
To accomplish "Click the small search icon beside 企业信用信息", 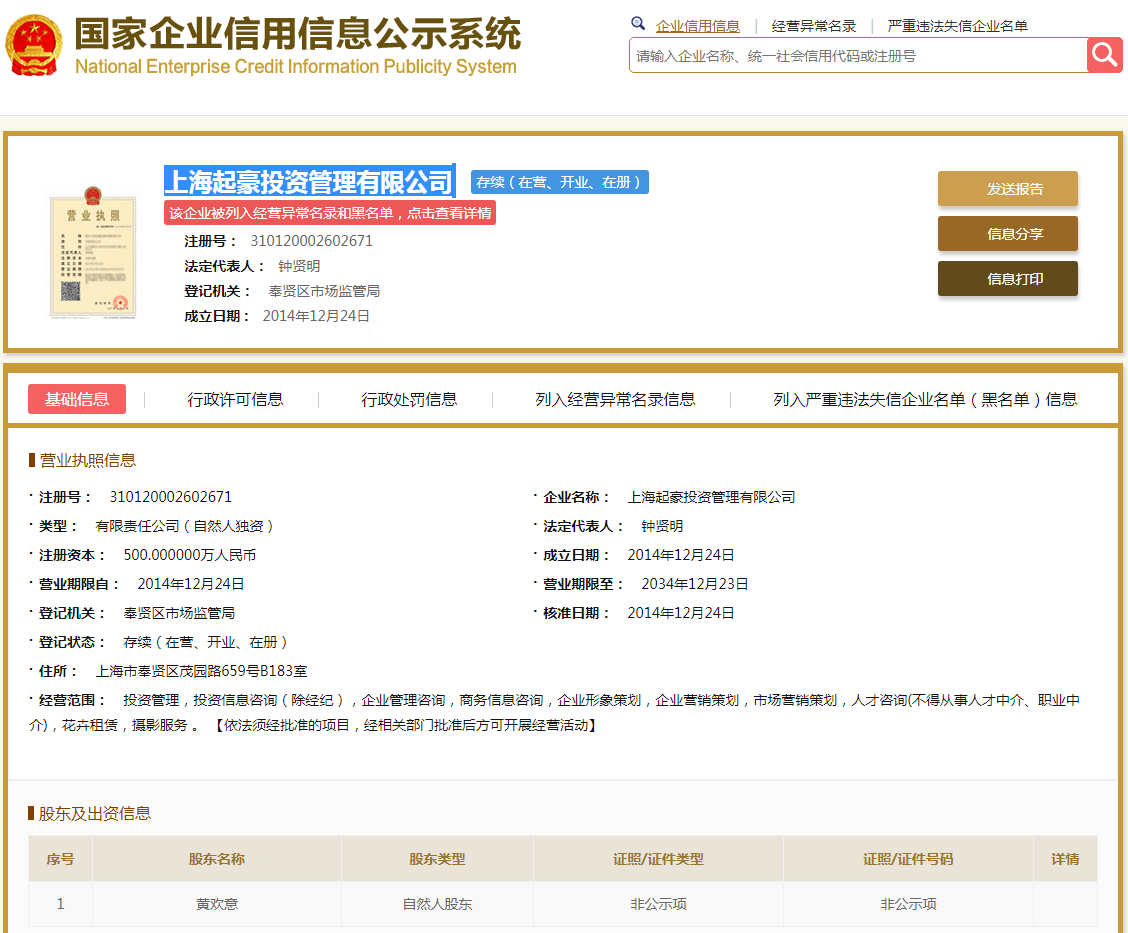I will tap(638, 22).
